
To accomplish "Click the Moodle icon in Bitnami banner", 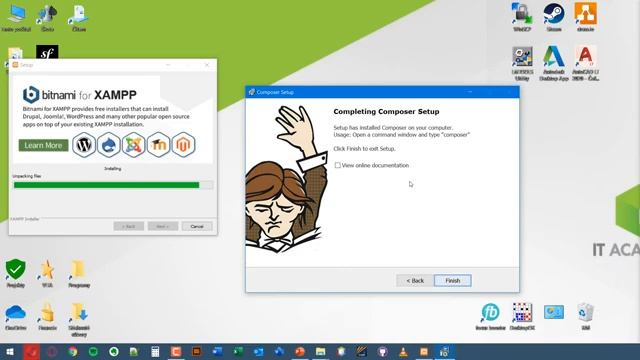I will [158, 144].
